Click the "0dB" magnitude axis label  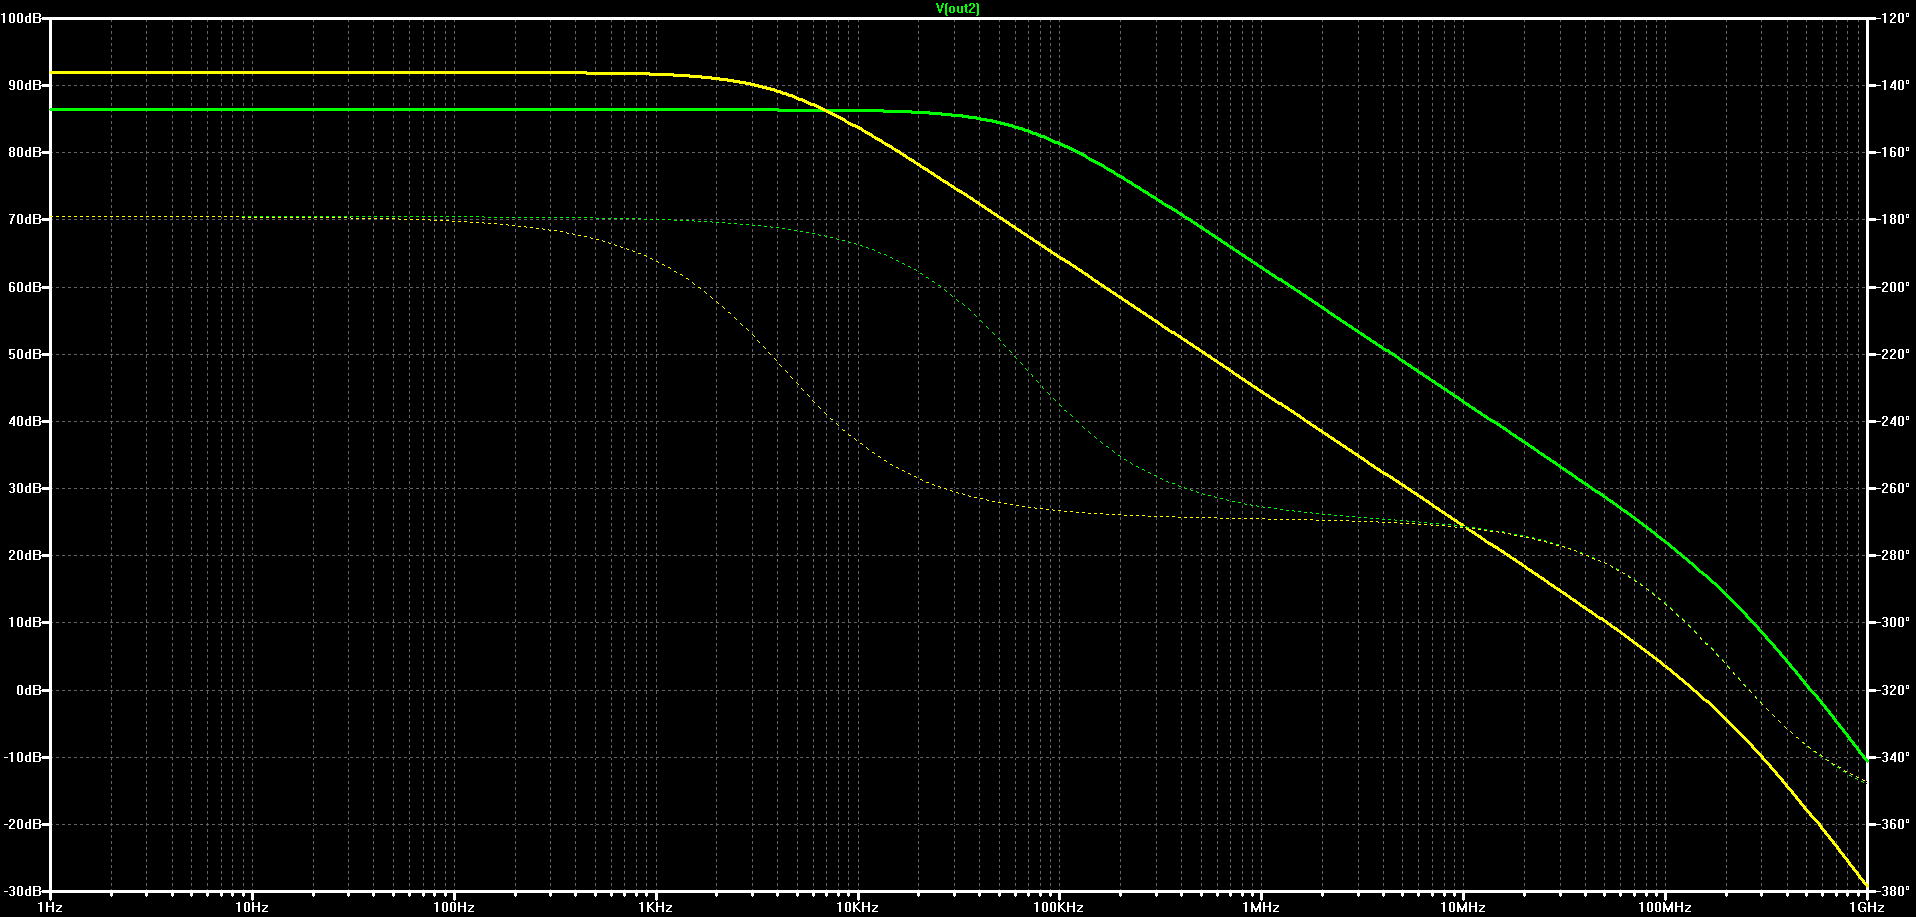point(27,690)
